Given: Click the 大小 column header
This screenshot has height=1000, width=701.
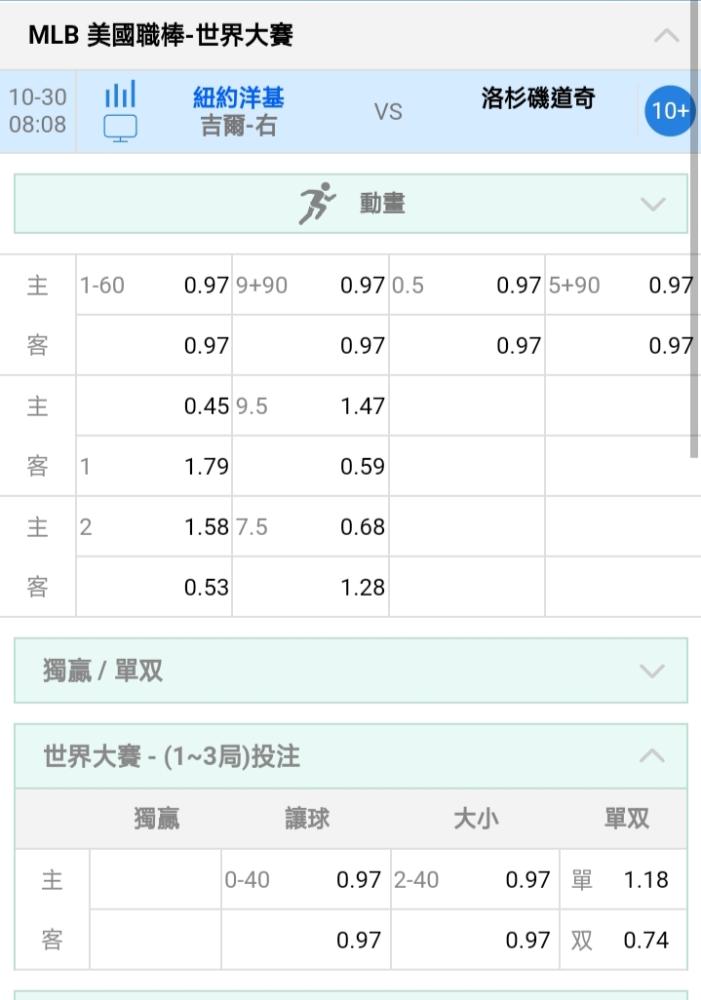Looking at the screenshot, I should [476, 818].
